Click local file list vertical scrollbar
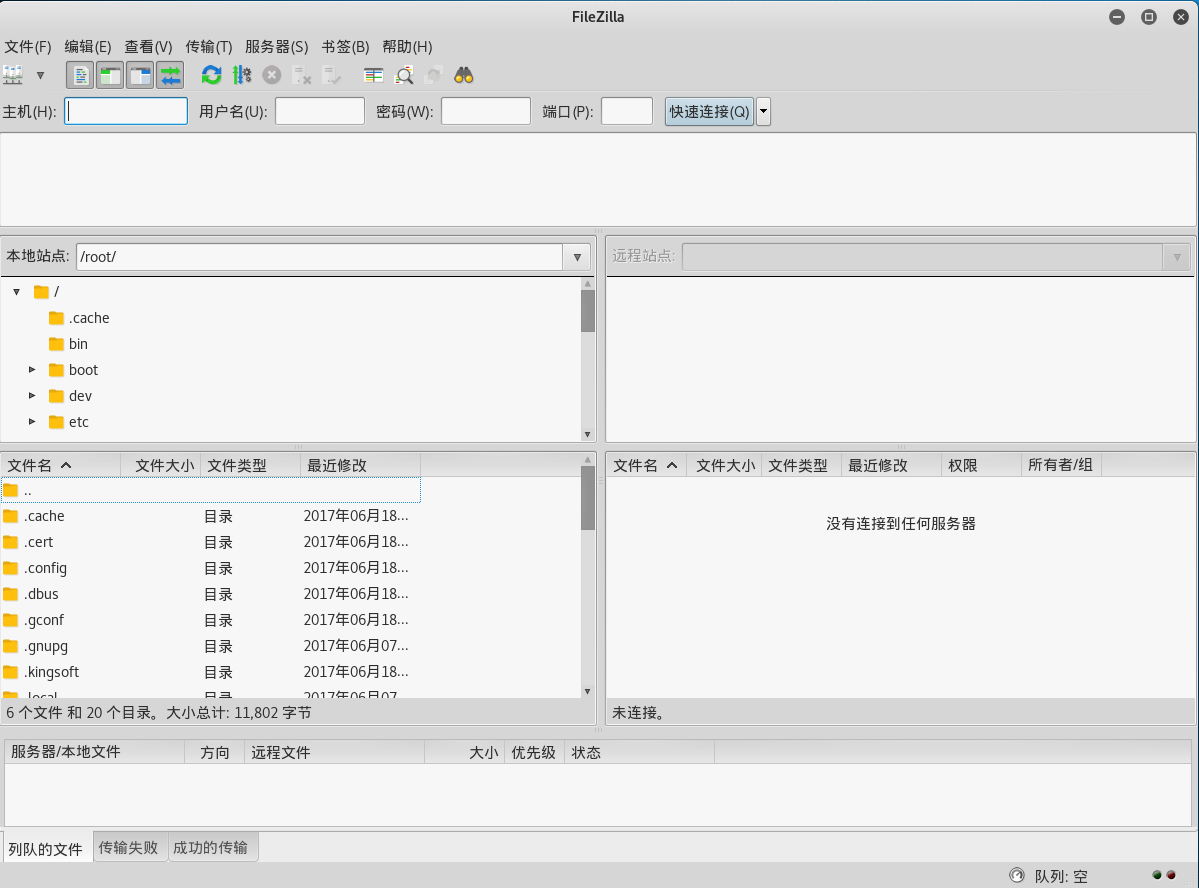 point(588,600)
